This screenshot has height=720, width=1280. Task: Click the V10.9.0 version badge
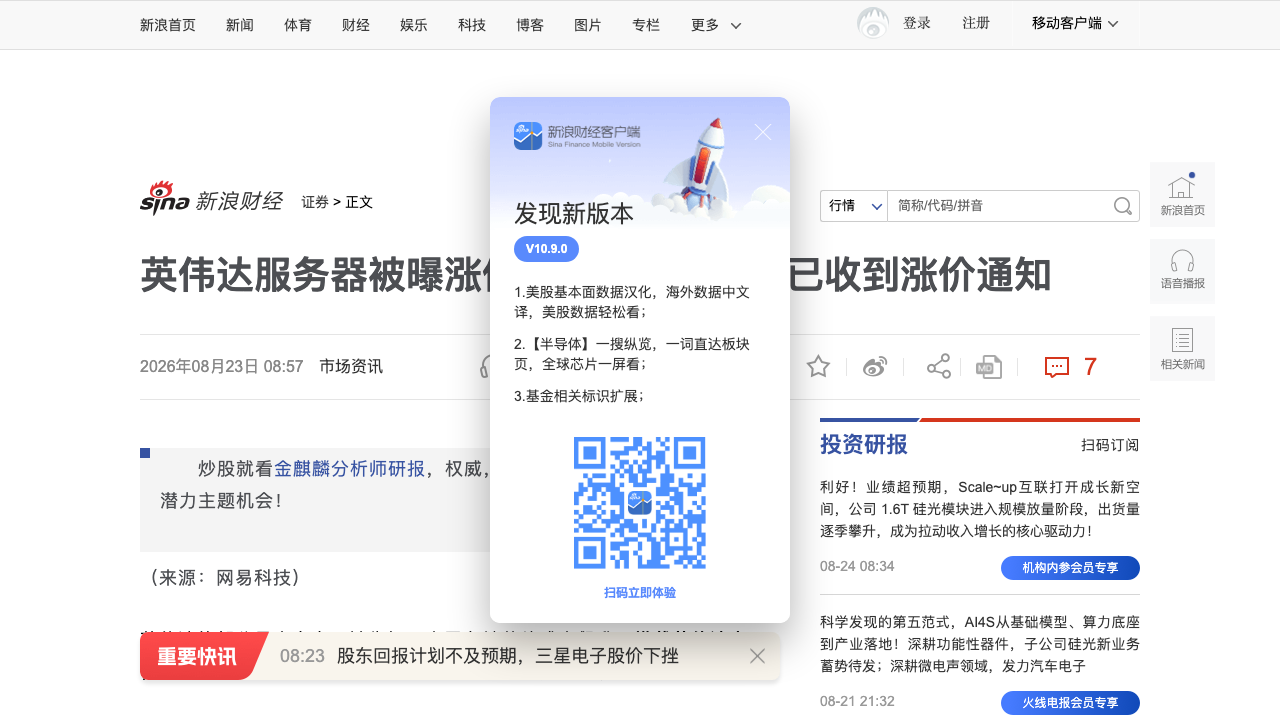[x=546, y=249]
